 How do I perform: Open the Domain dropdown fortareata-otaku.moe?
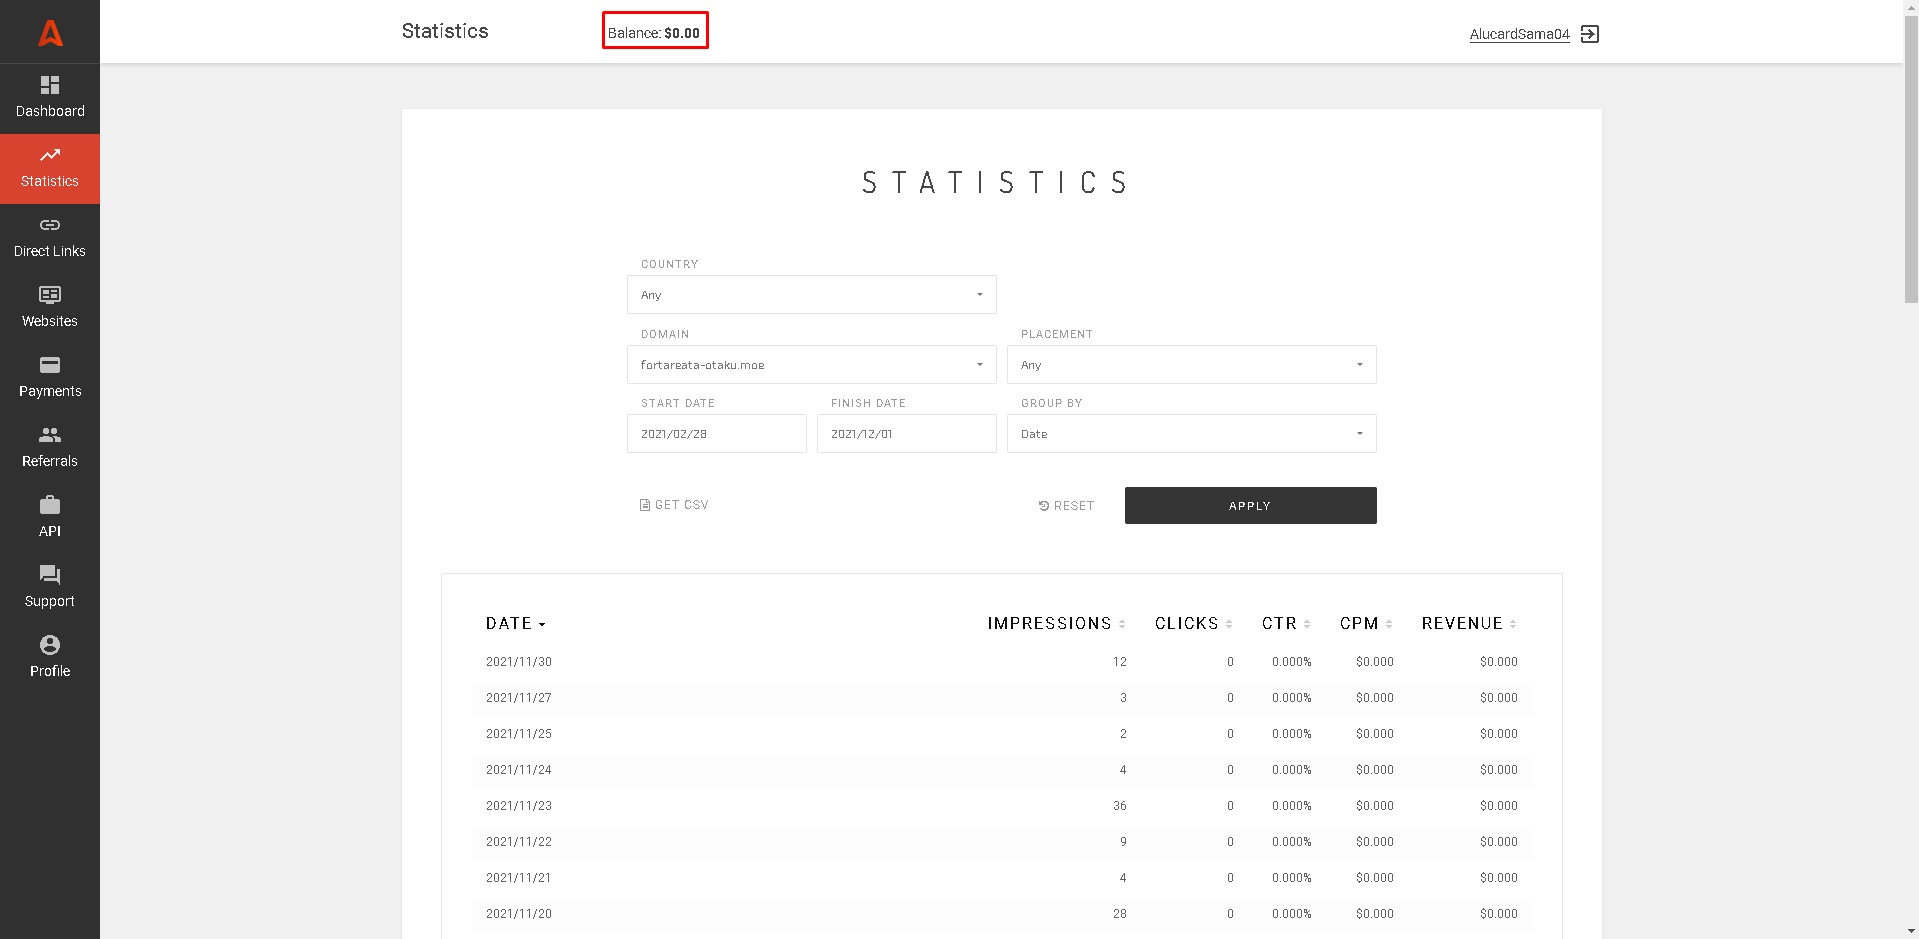point(811,365)
